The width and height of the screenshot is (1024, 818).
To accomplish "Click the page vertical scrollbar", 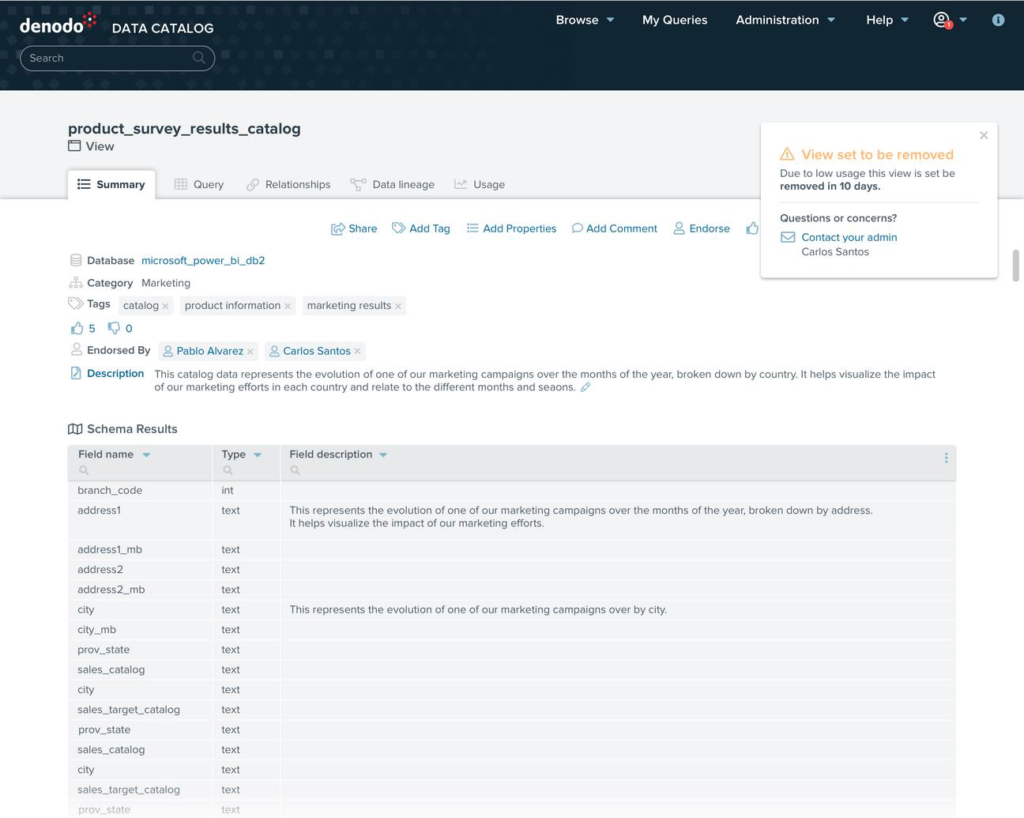I will coord(1016,265).
